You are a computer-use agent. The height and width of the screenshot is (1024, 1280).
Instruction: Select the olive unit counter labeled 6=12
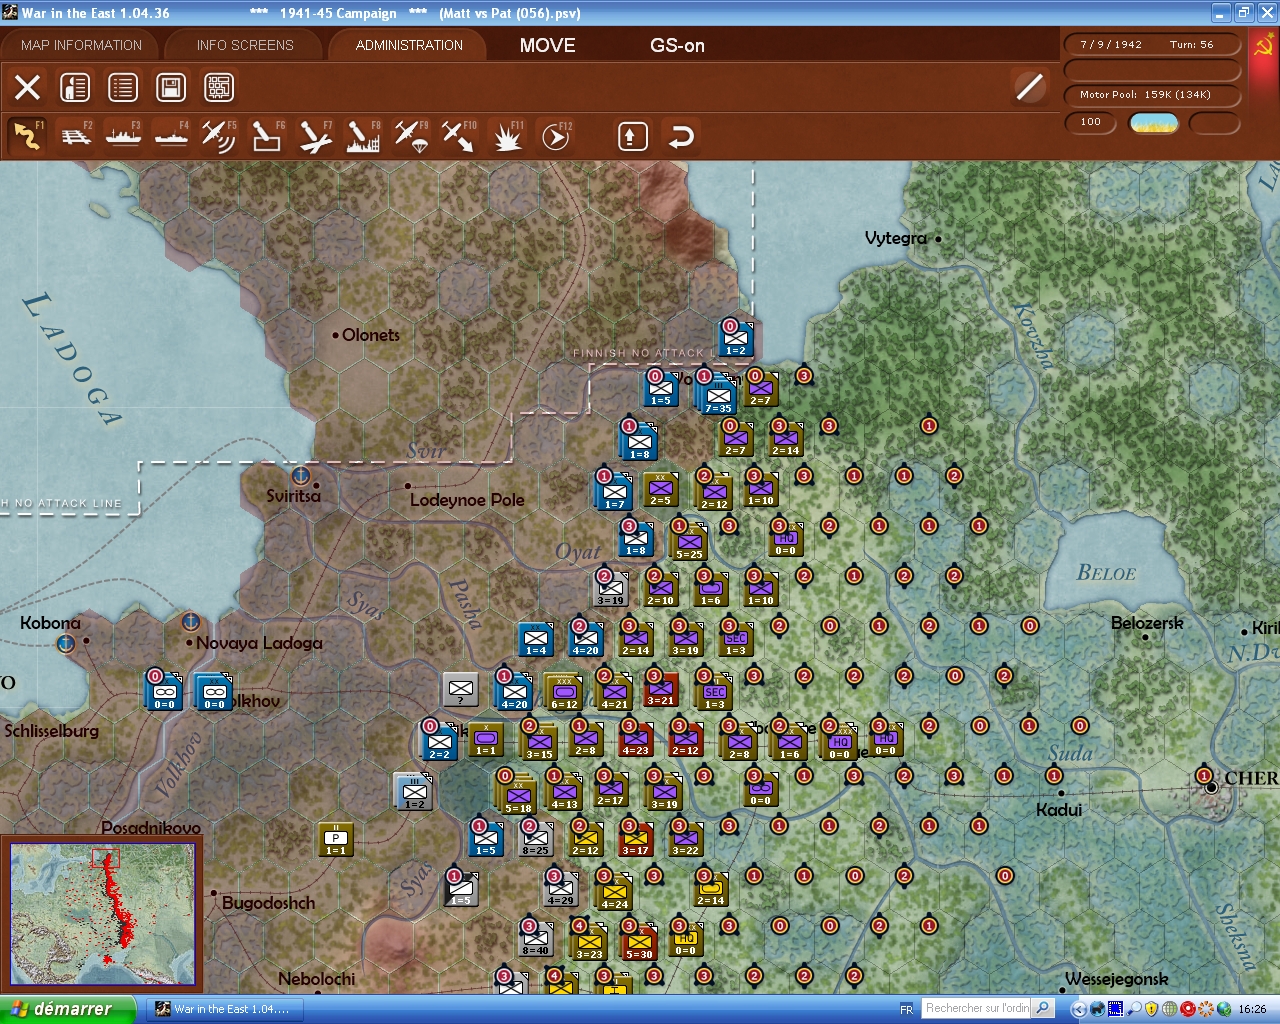(564, 691)
